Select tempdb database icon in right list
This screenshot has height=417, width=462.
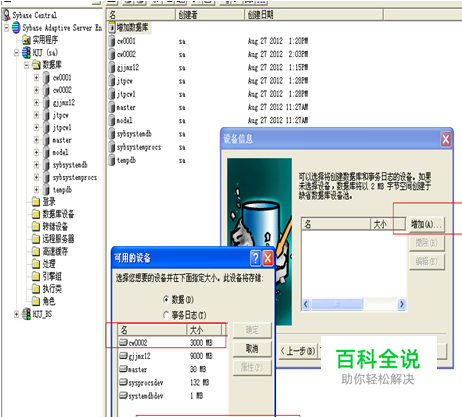coord(112,160)
